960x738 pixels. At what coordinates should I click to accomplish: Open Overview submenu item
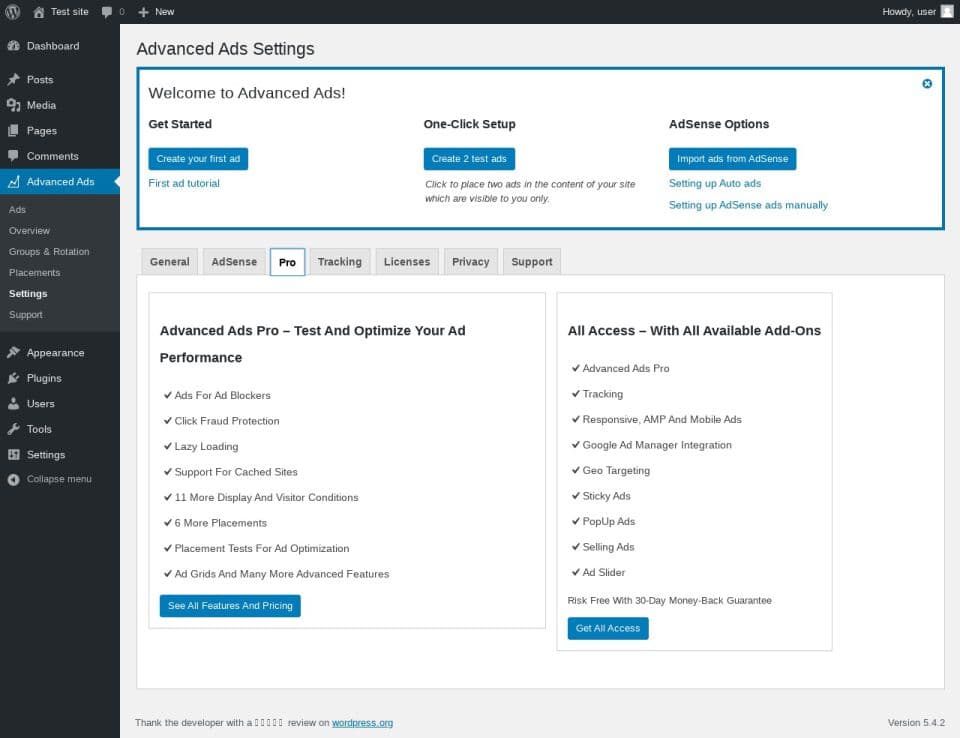click(29, 231)
